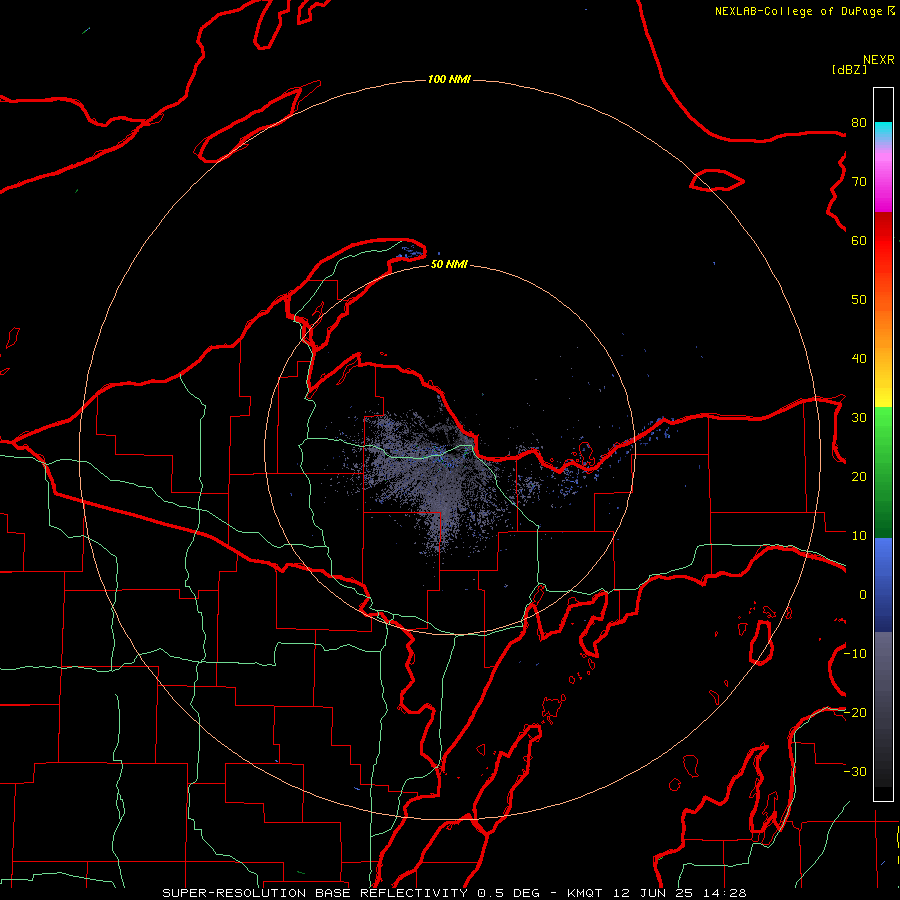Click the 'SUPER-RESOLUTION BASE REFLECTIVITY' caption text
The width and height of the screenshot is (900, 900).
pos(315,893)
